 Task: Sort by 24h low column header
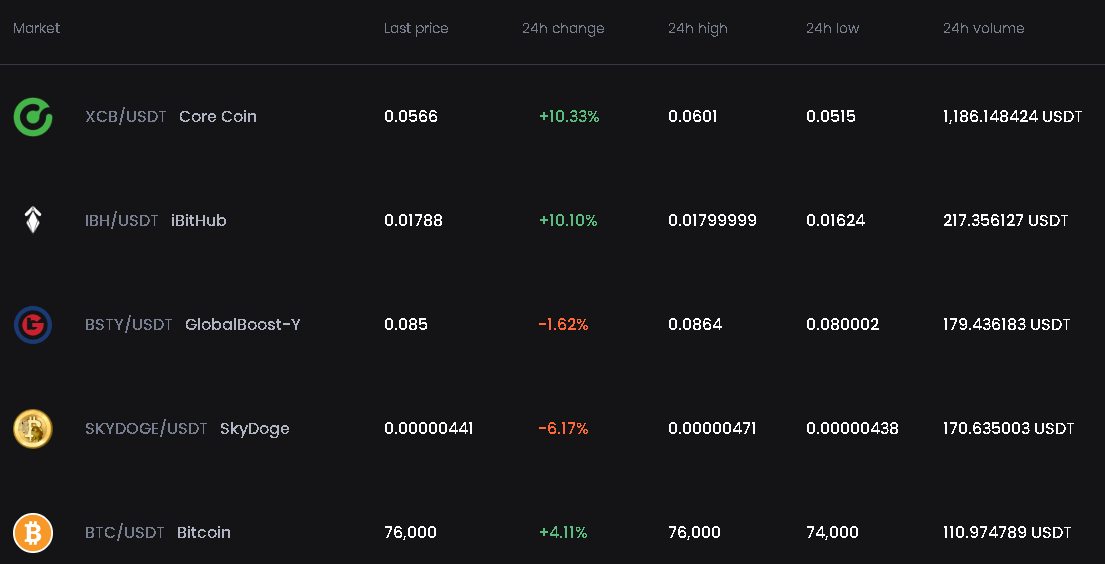(x=832, y=28)
